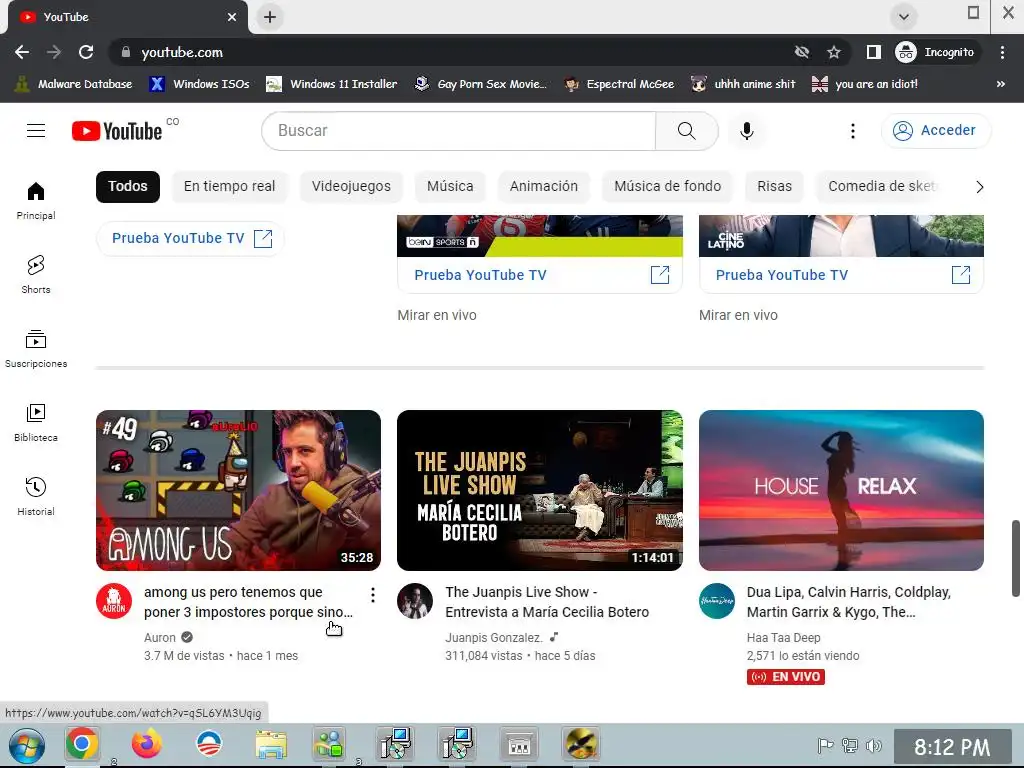Open Chrome three-dot menu
This screenshot has width=1024, height=768.
(1002, 52)
